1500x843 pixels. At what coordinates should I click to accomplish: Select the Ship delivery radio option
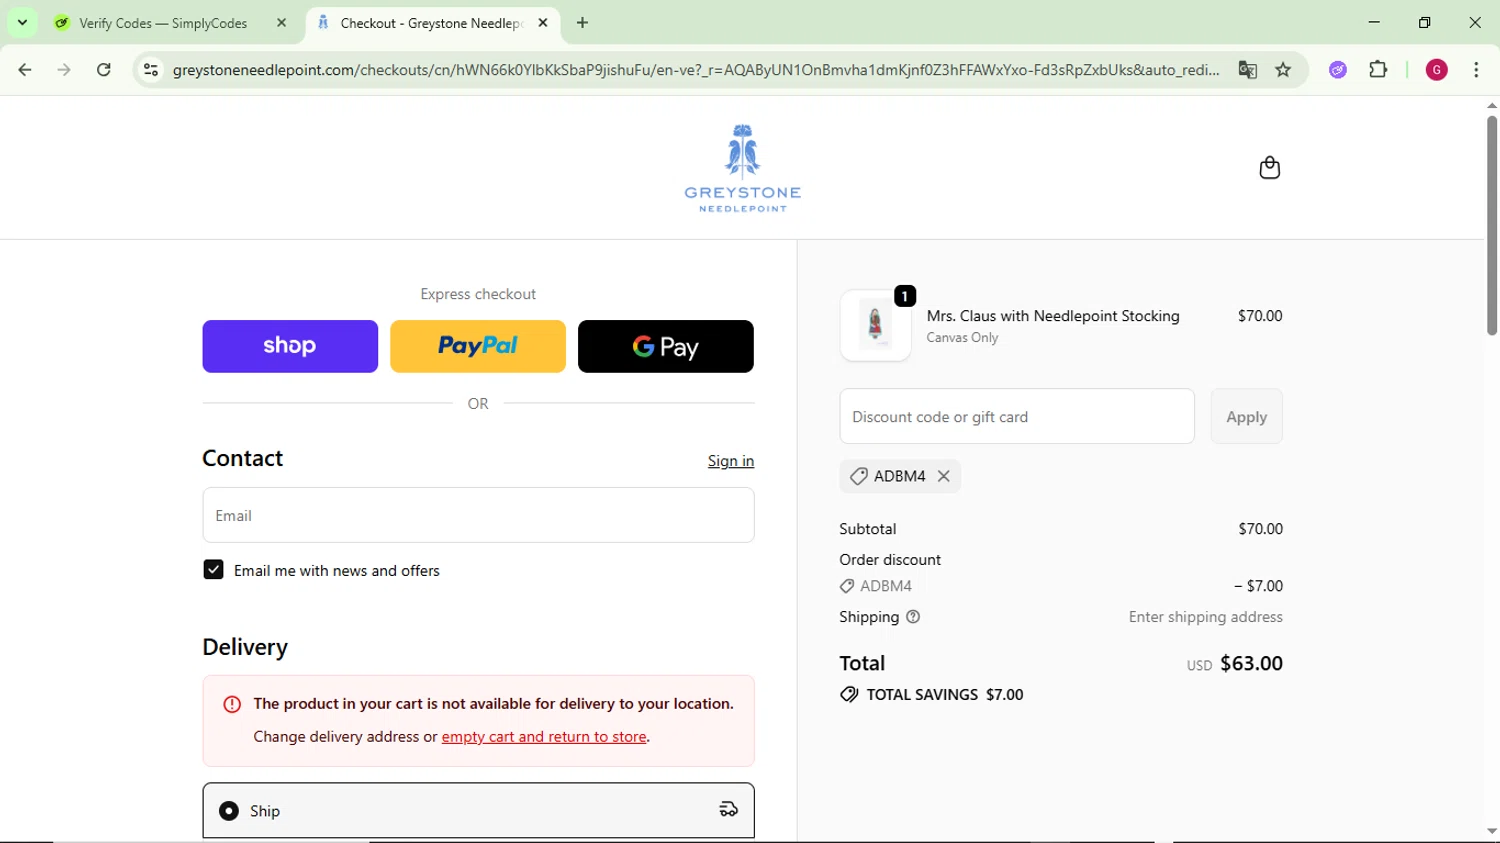[x=229, y=811]
